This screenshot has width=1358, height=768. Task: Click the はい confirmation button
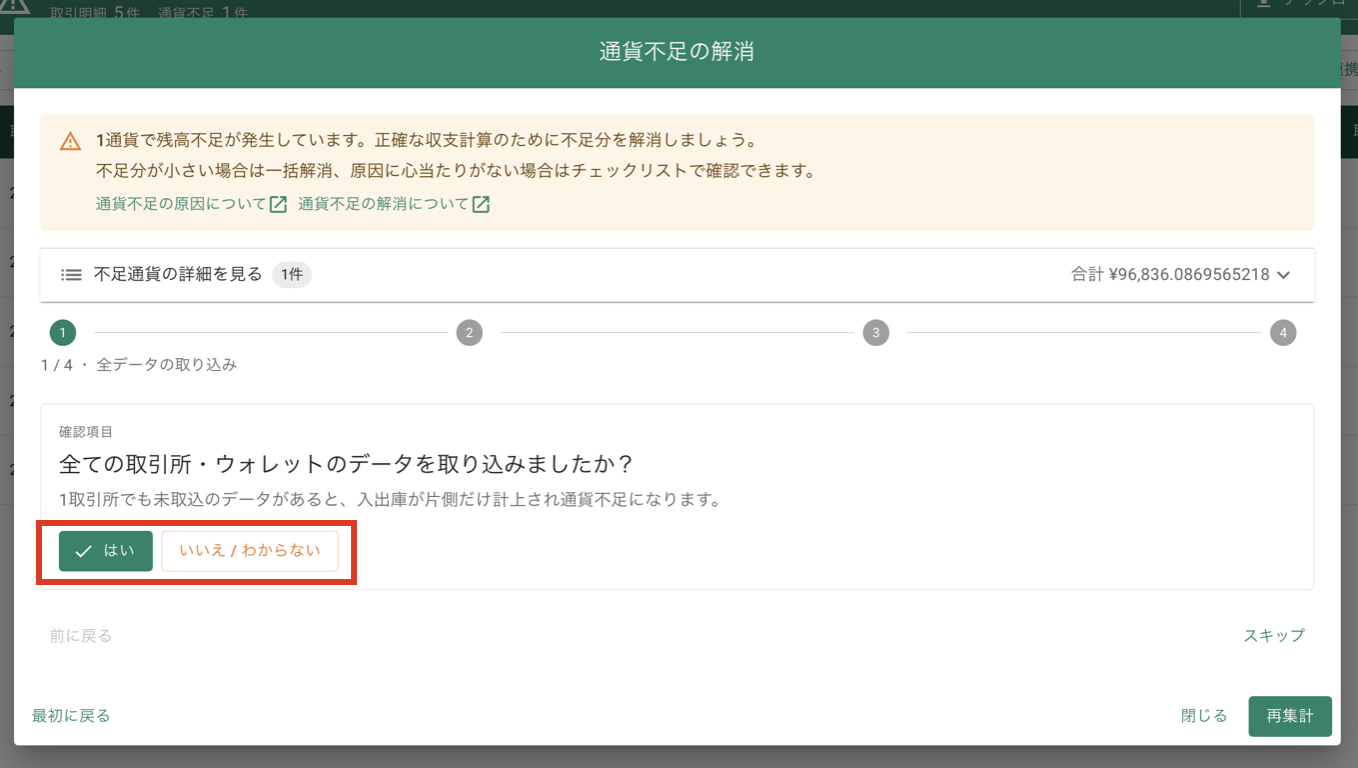(105, 551)
